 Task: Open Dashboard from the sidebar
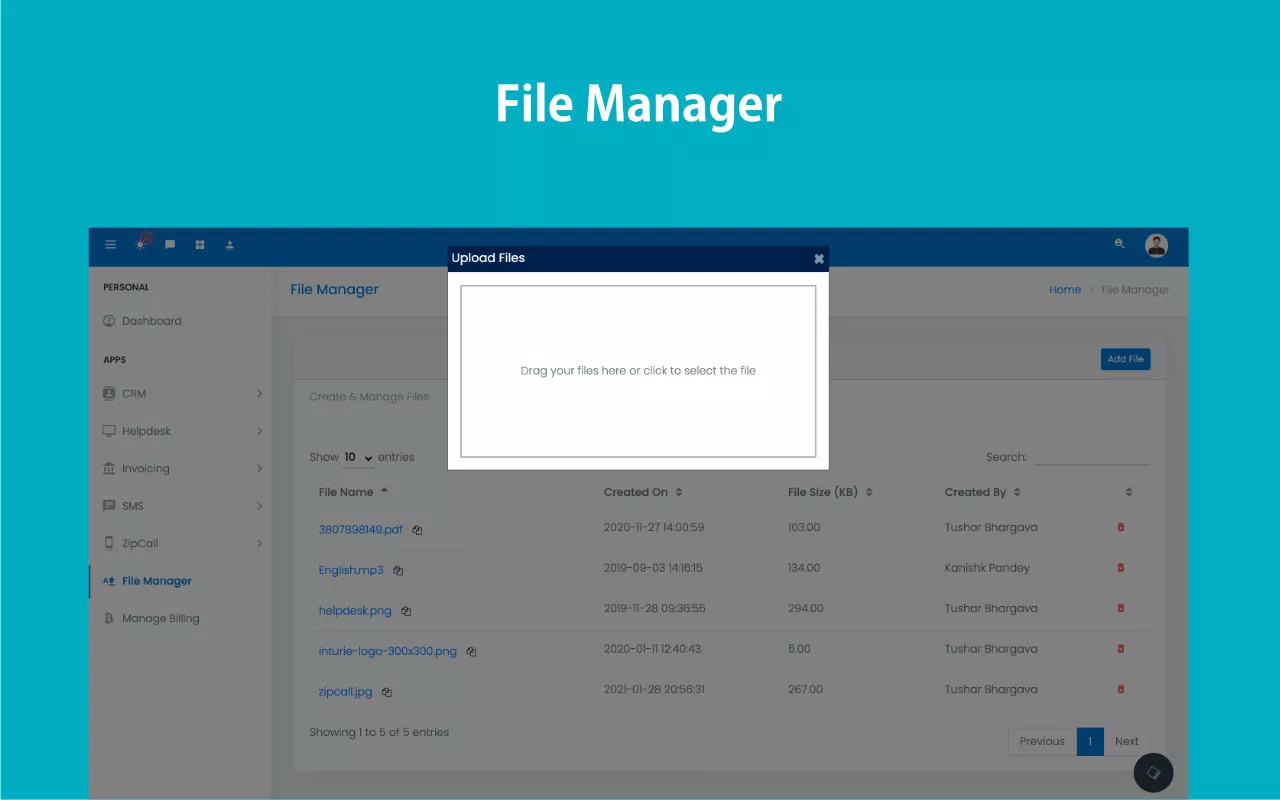pyautogui.click(x=151, y=321)
